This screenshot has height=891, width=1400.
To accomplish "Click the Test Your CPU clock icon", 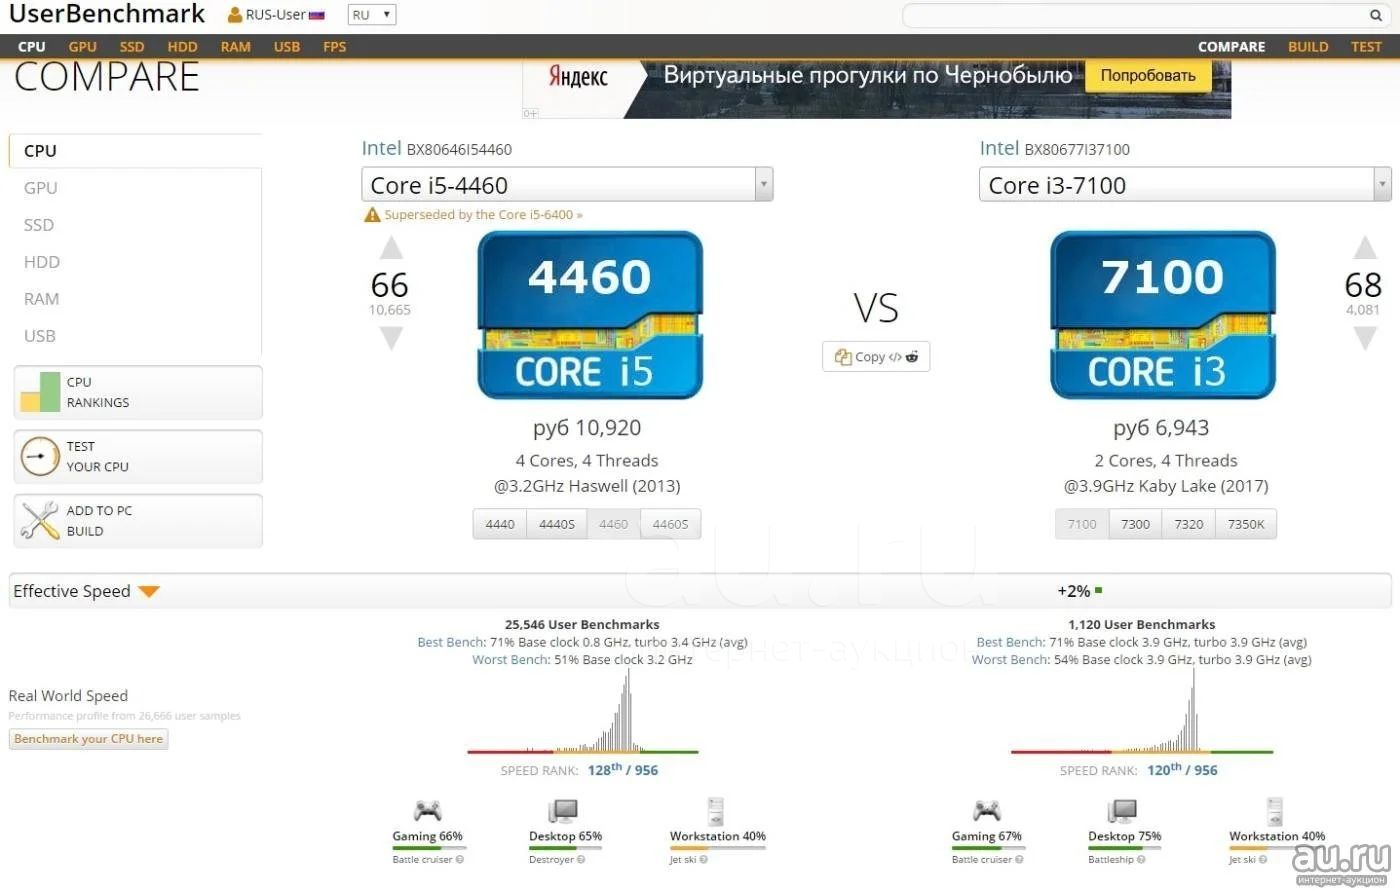I will (40, 456).
